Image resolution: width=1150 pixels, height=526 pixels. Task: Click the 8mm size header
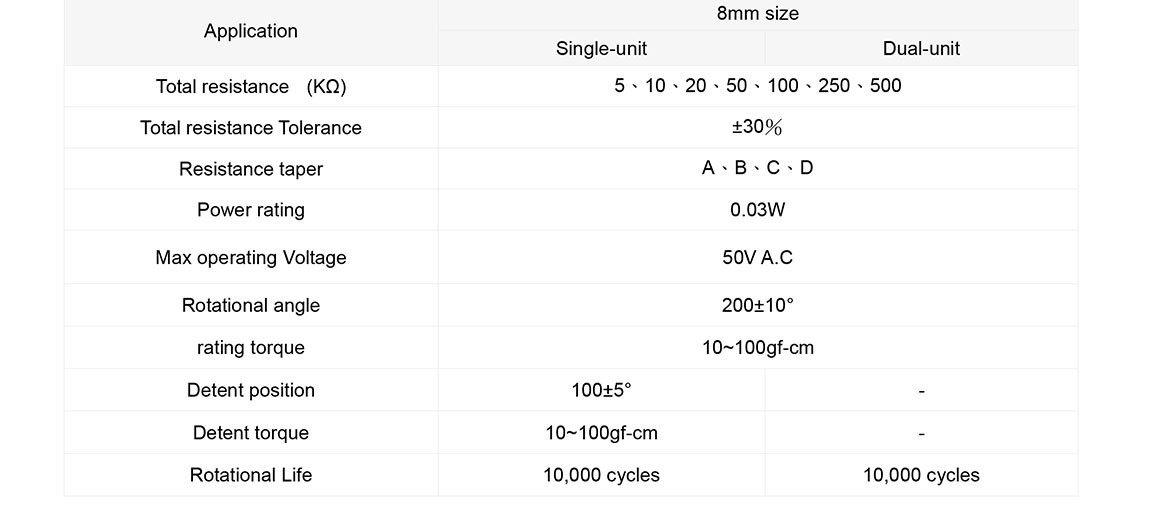click(757, 14)
